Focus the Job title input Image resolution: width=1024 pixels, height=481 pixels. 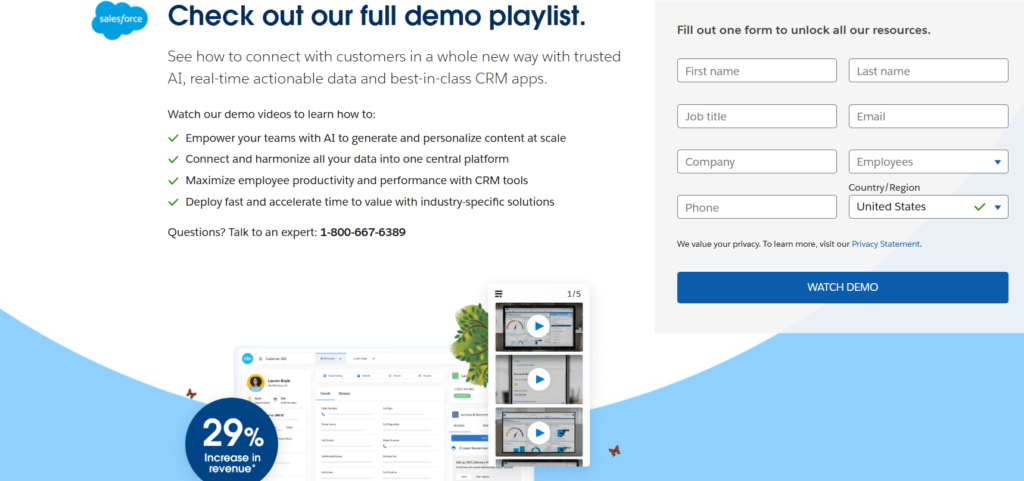click(756, 116)
